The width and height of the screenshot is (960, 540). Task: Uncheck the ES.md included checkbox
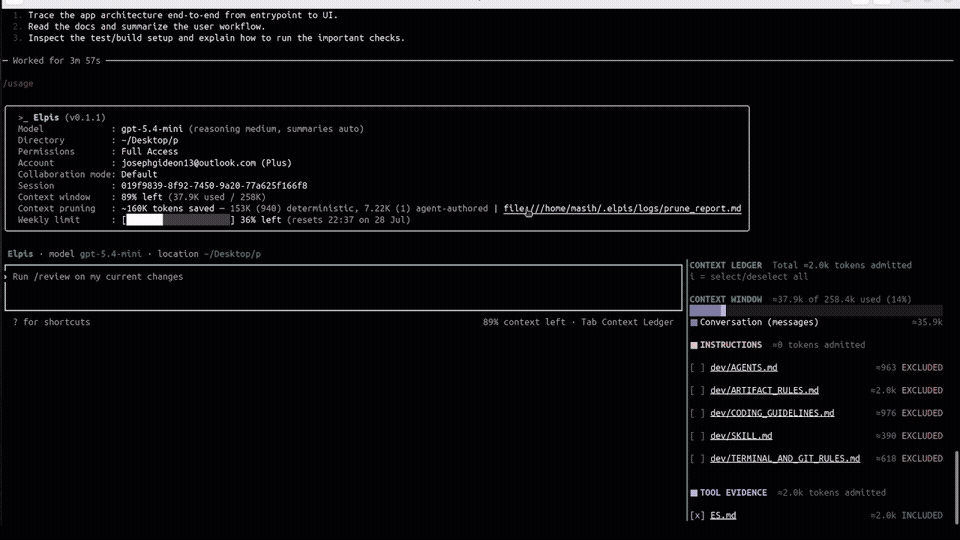click(697, 516)
